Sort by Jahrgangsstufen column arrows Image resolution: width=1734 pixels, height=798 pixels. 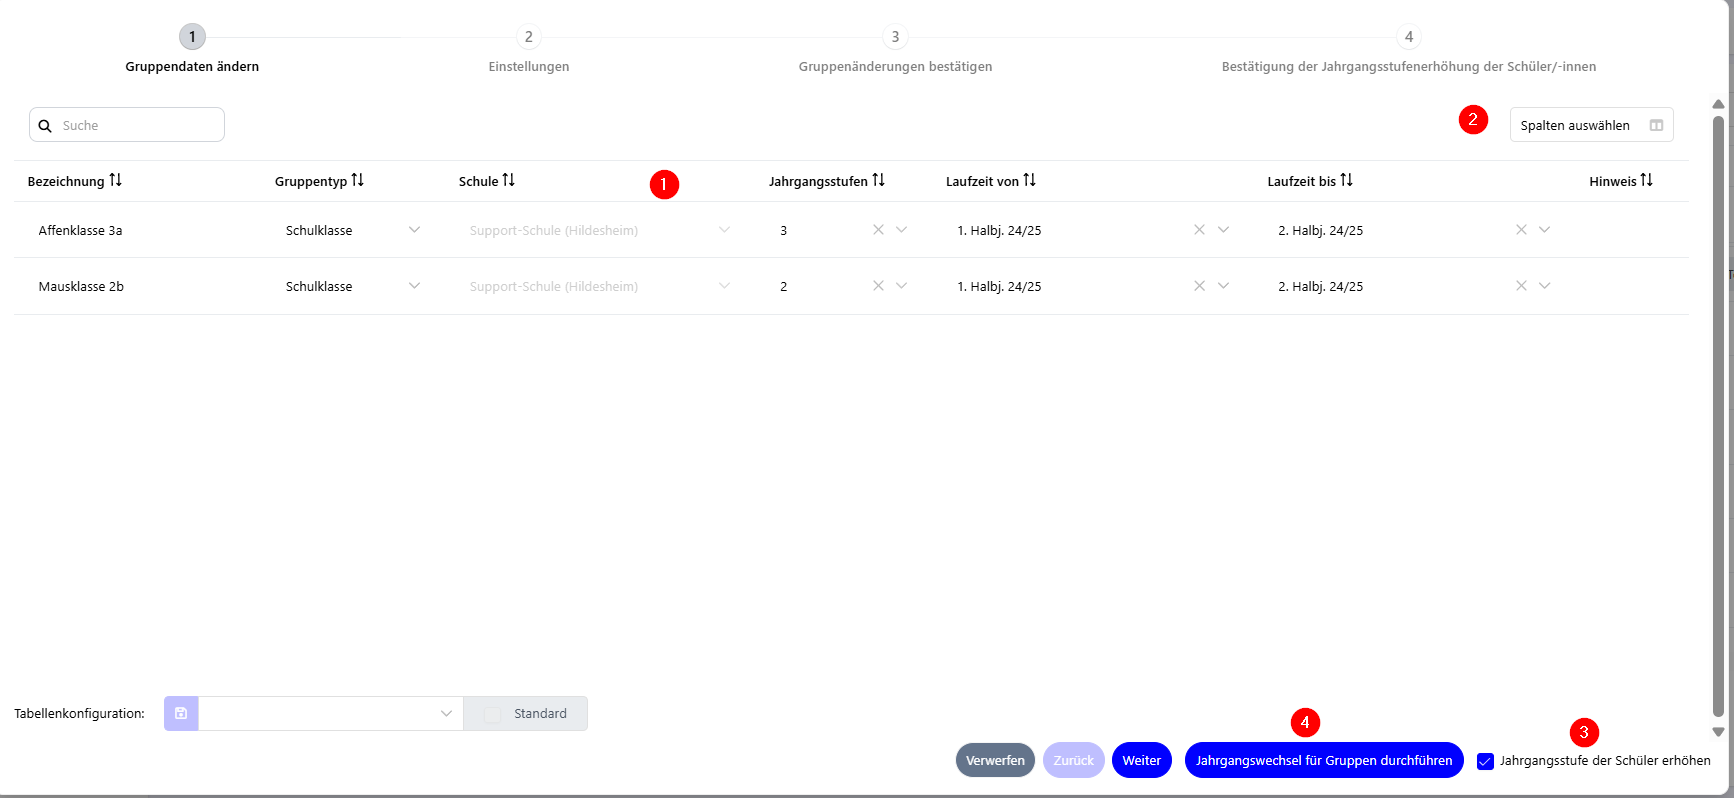coord(879,180)
